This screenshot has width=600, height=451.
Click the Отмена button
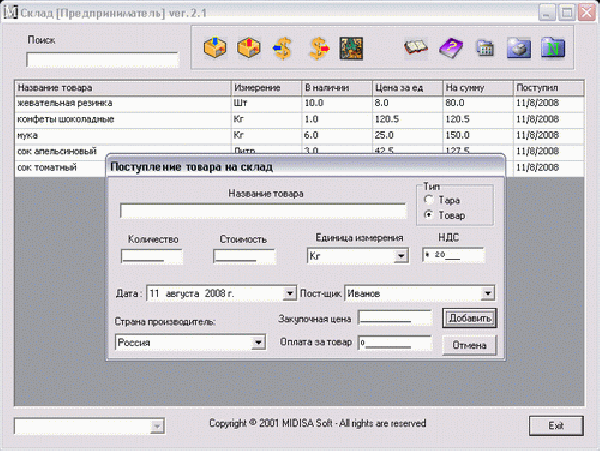coord(469,346)
